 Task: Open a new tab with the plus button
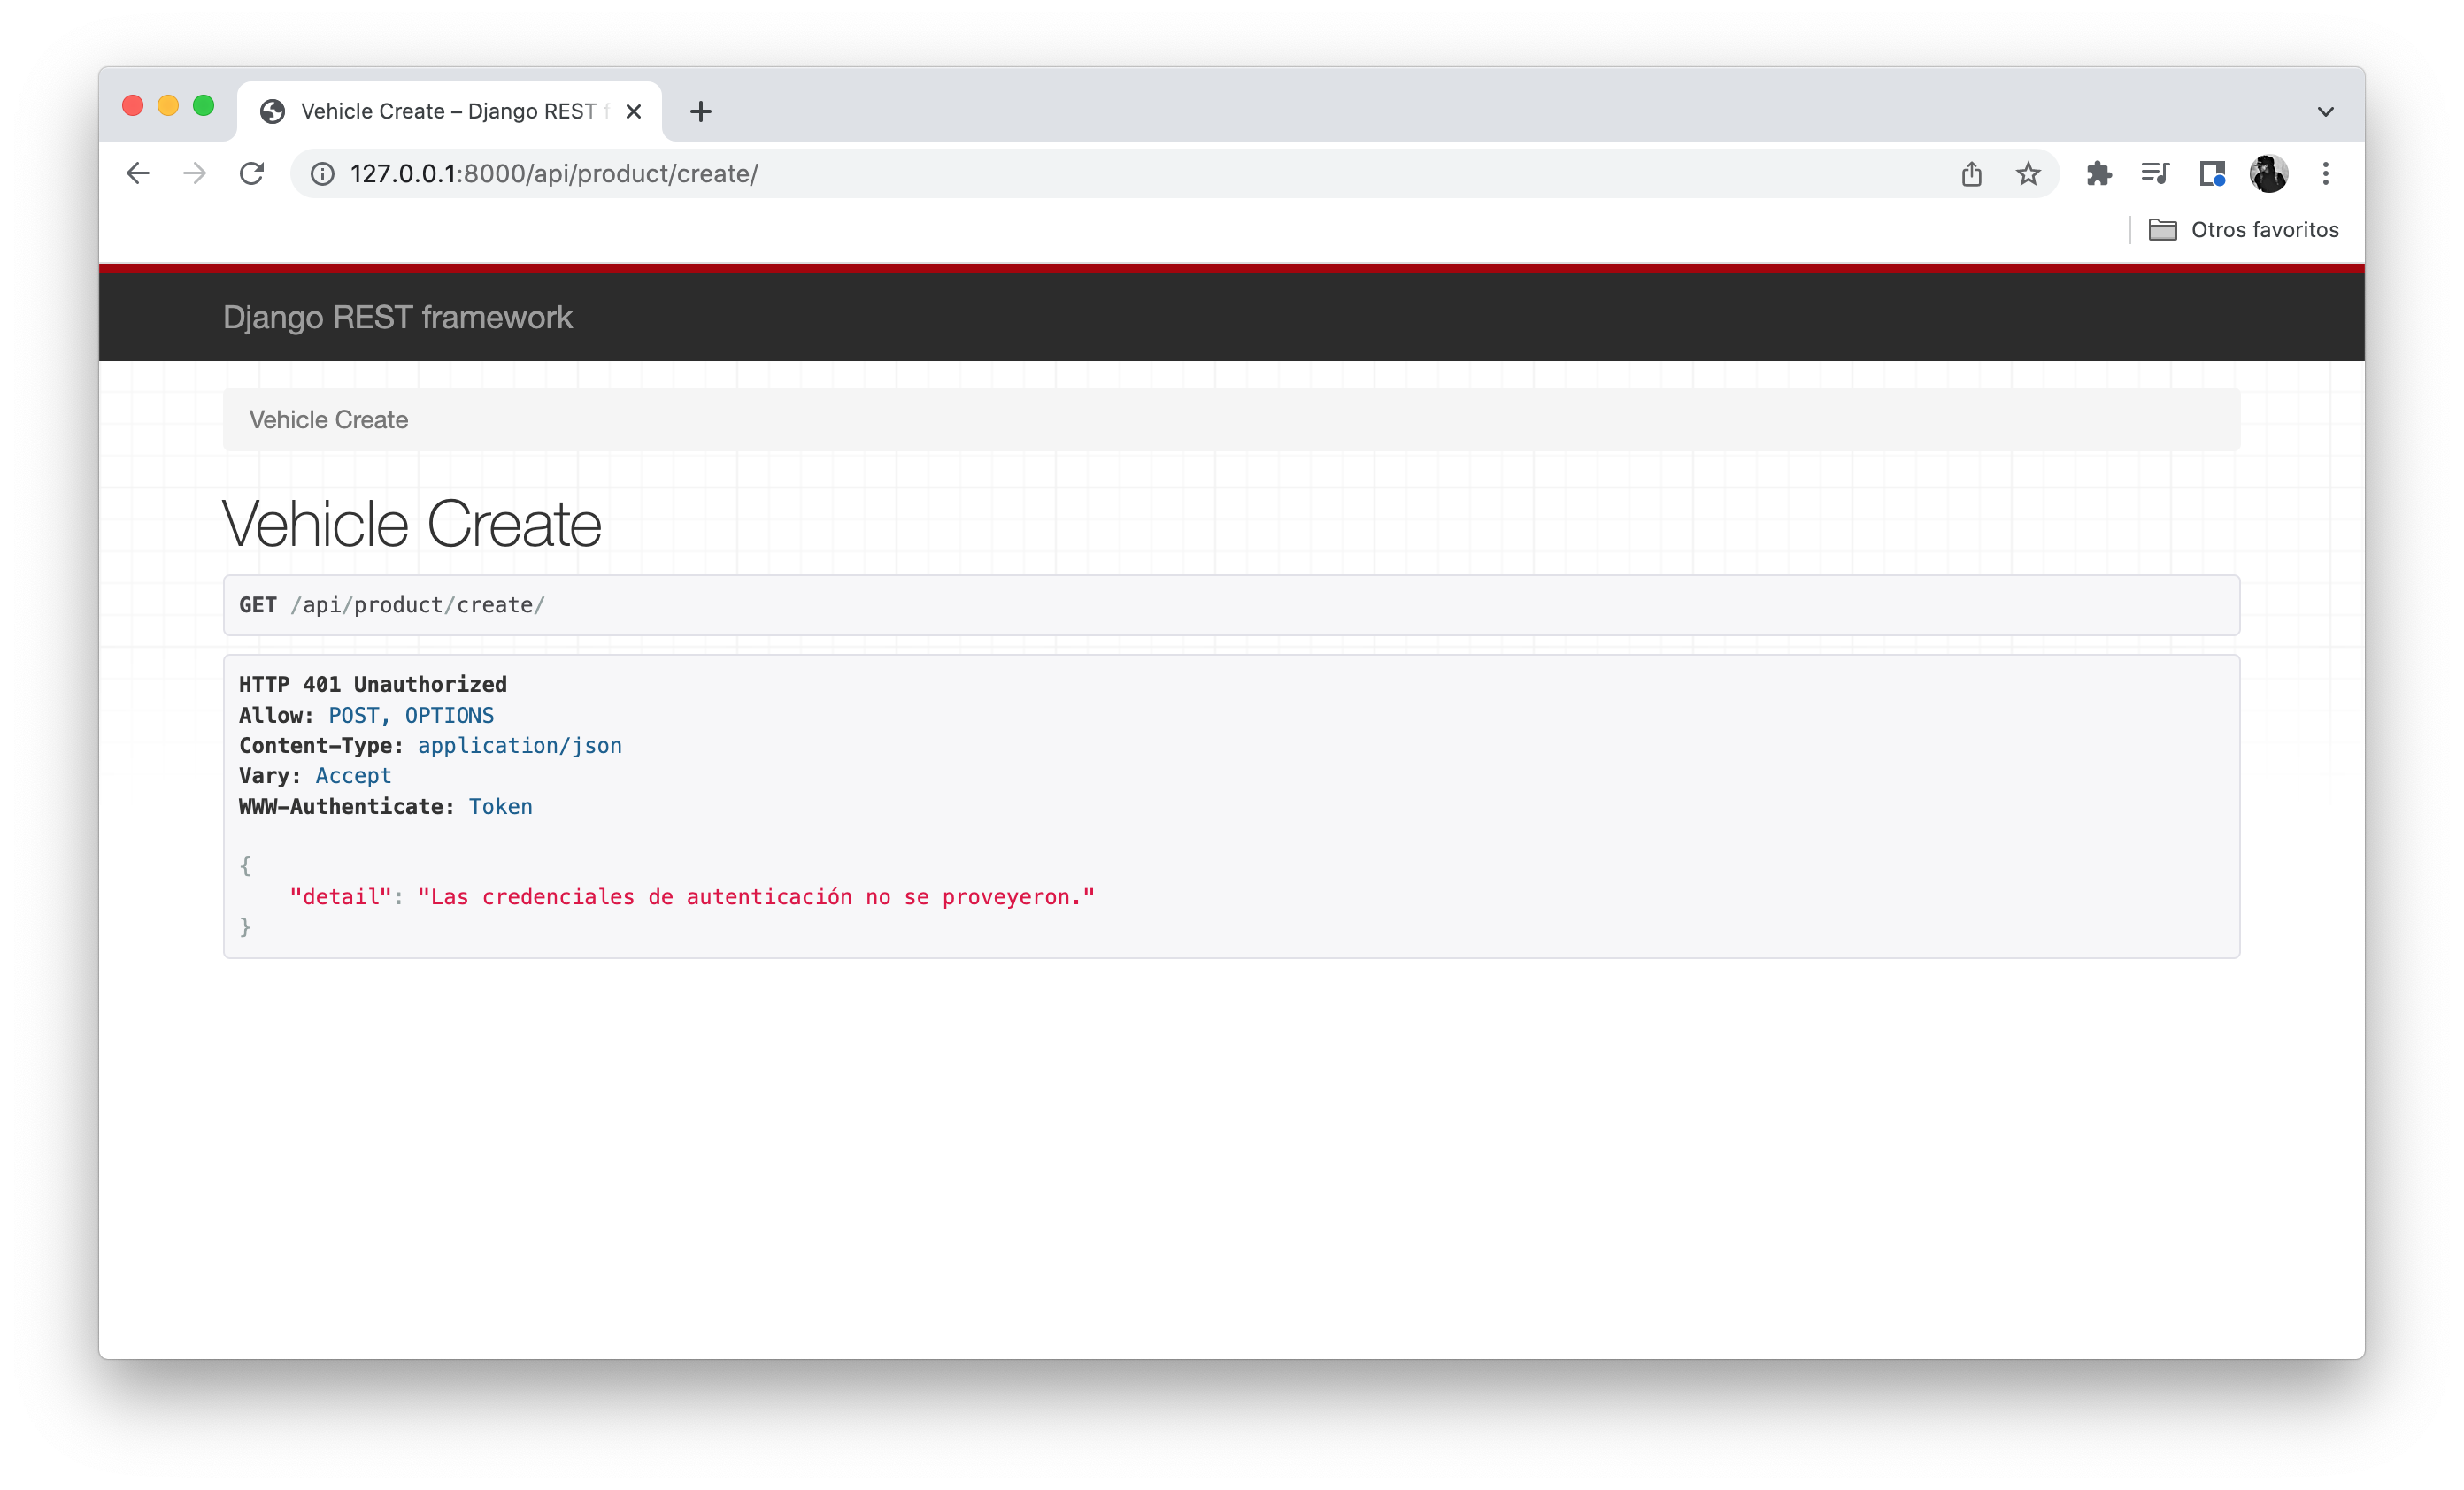[x=700, y=111]
